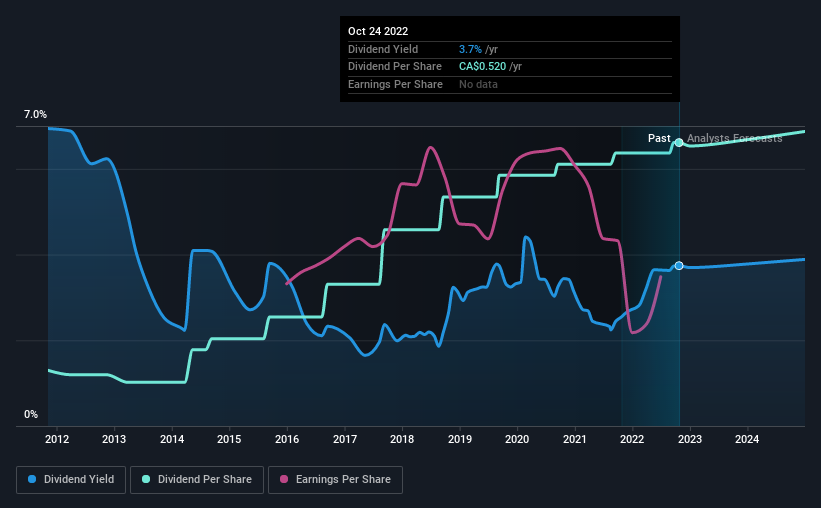Viewport: 821px width, 508px height.
Task: Select the Dividend Yield data point marker
Action: pos(679,266)
